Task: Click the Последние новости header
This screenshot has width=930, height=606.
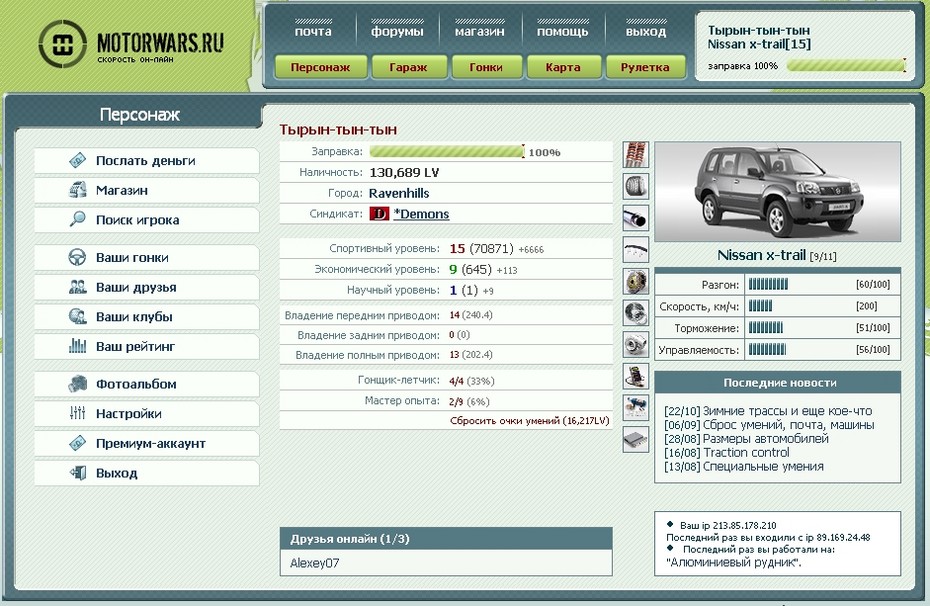Action: [778, 382]
